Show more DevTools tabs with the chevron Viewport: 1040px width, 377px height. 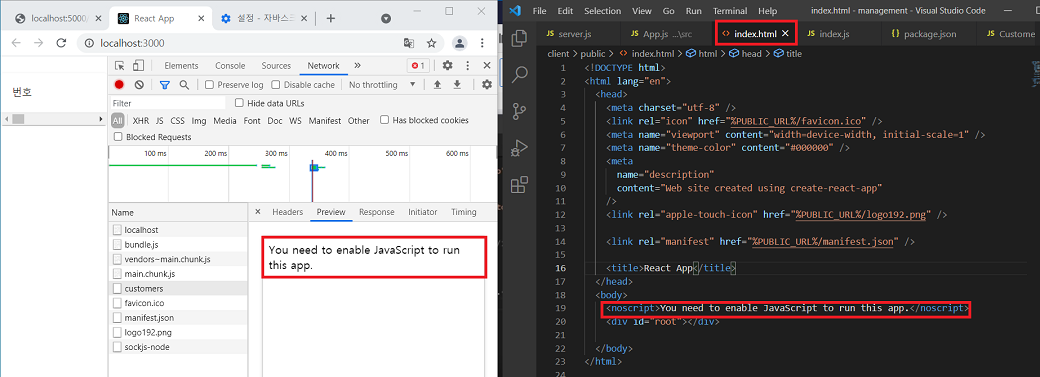(x=358, y=66)
